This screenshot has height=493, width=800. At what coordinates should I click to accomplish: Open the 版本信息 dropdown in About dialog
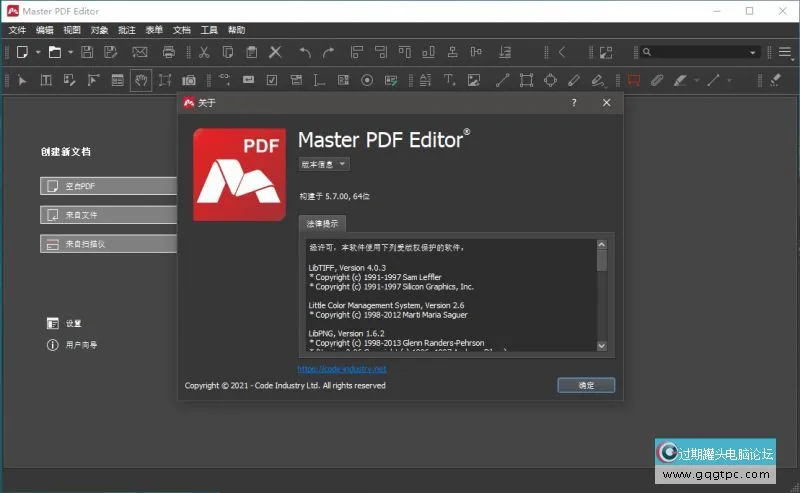324,164
